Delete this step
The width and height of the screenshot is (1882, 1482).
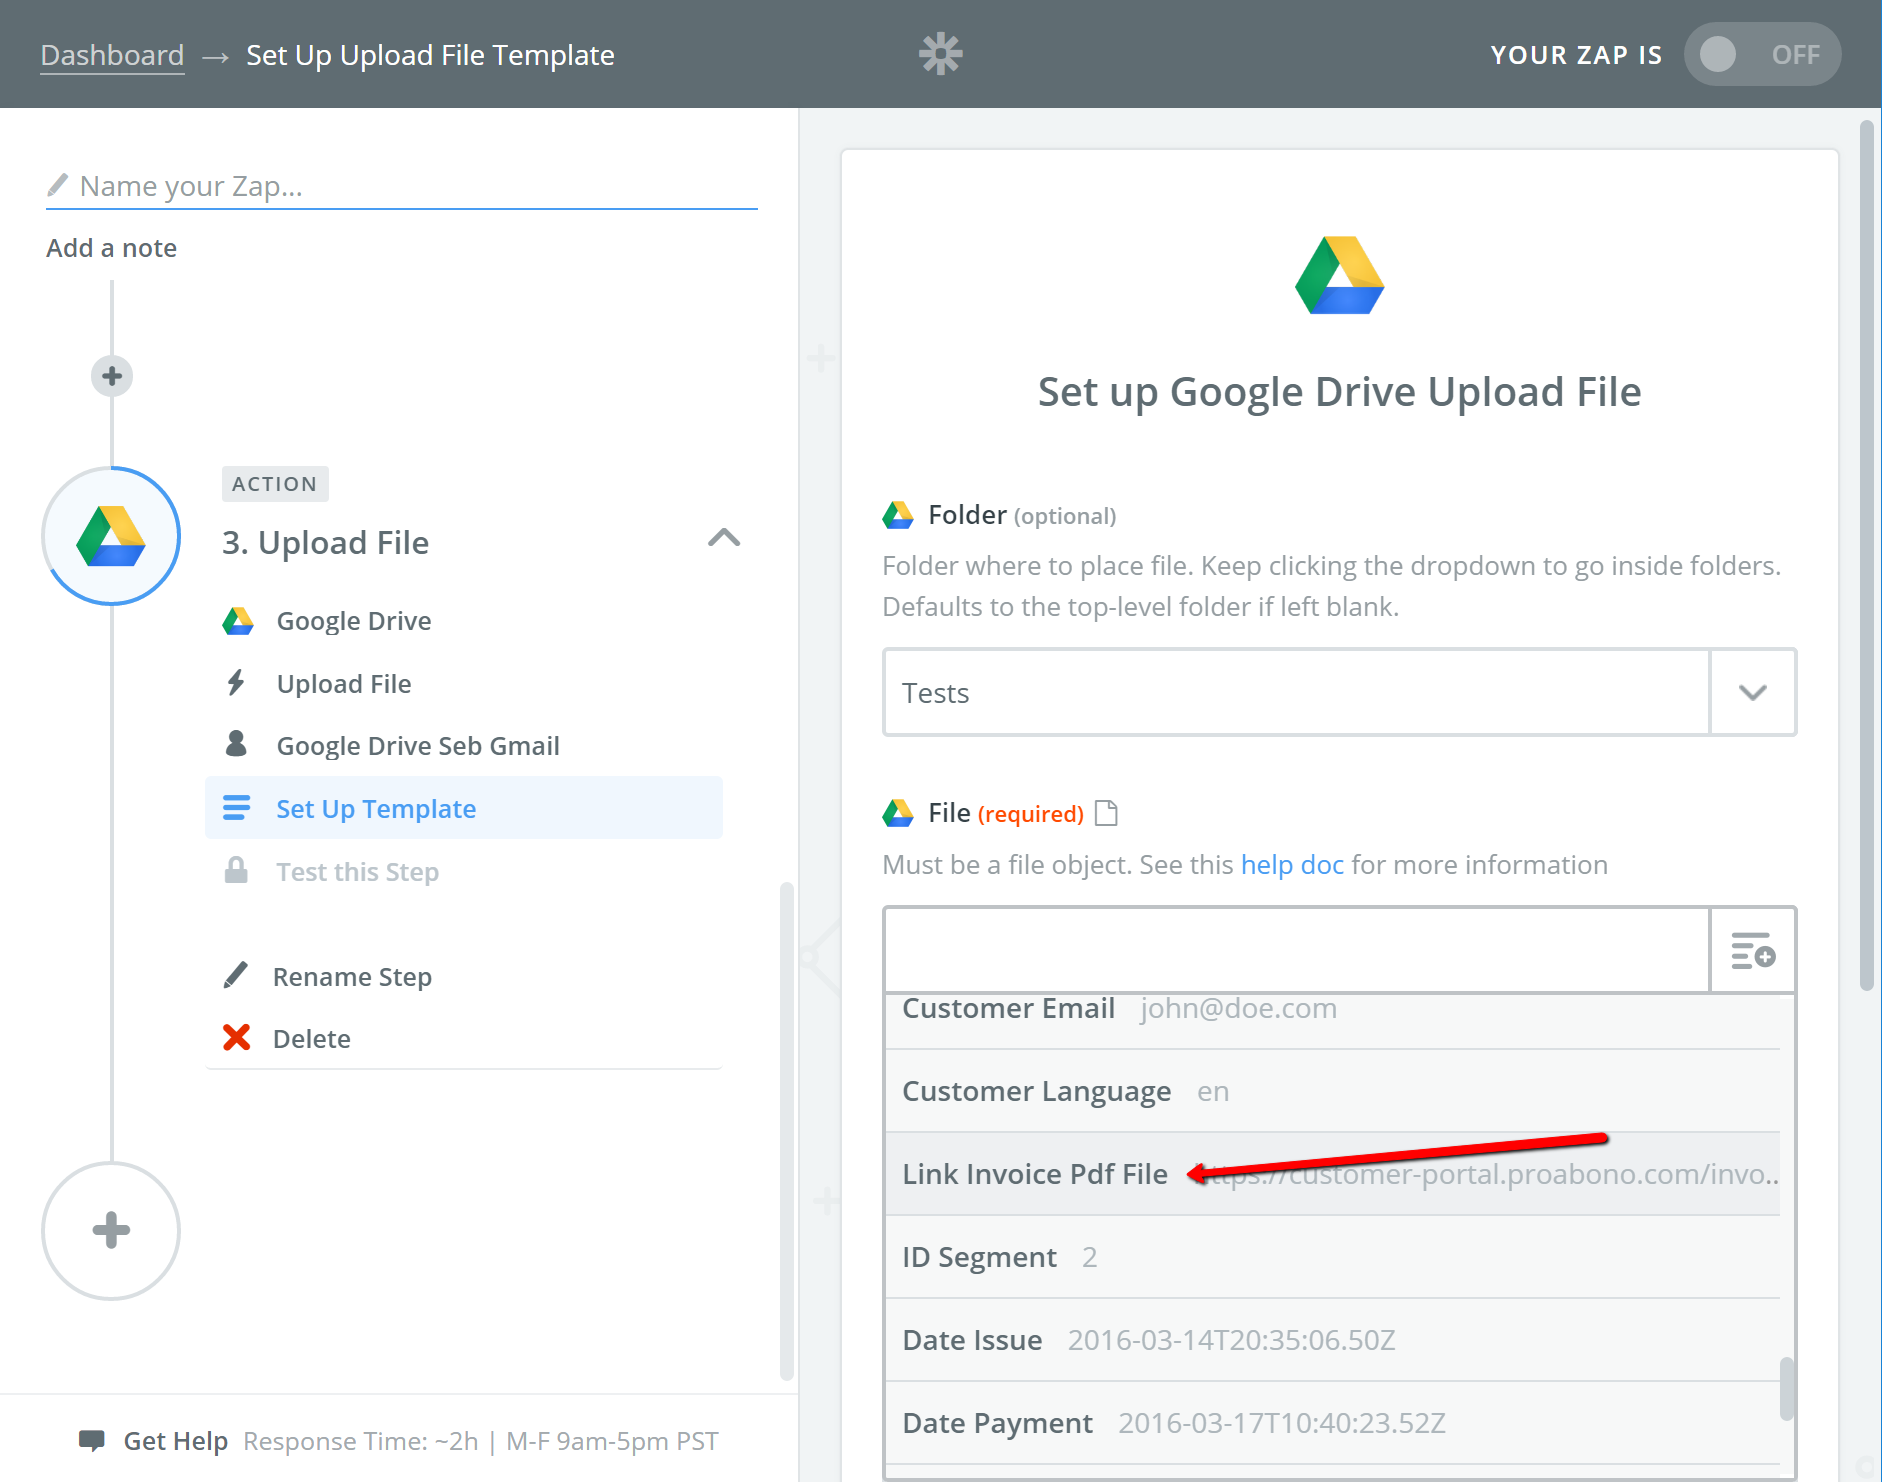coord(311,1039)
